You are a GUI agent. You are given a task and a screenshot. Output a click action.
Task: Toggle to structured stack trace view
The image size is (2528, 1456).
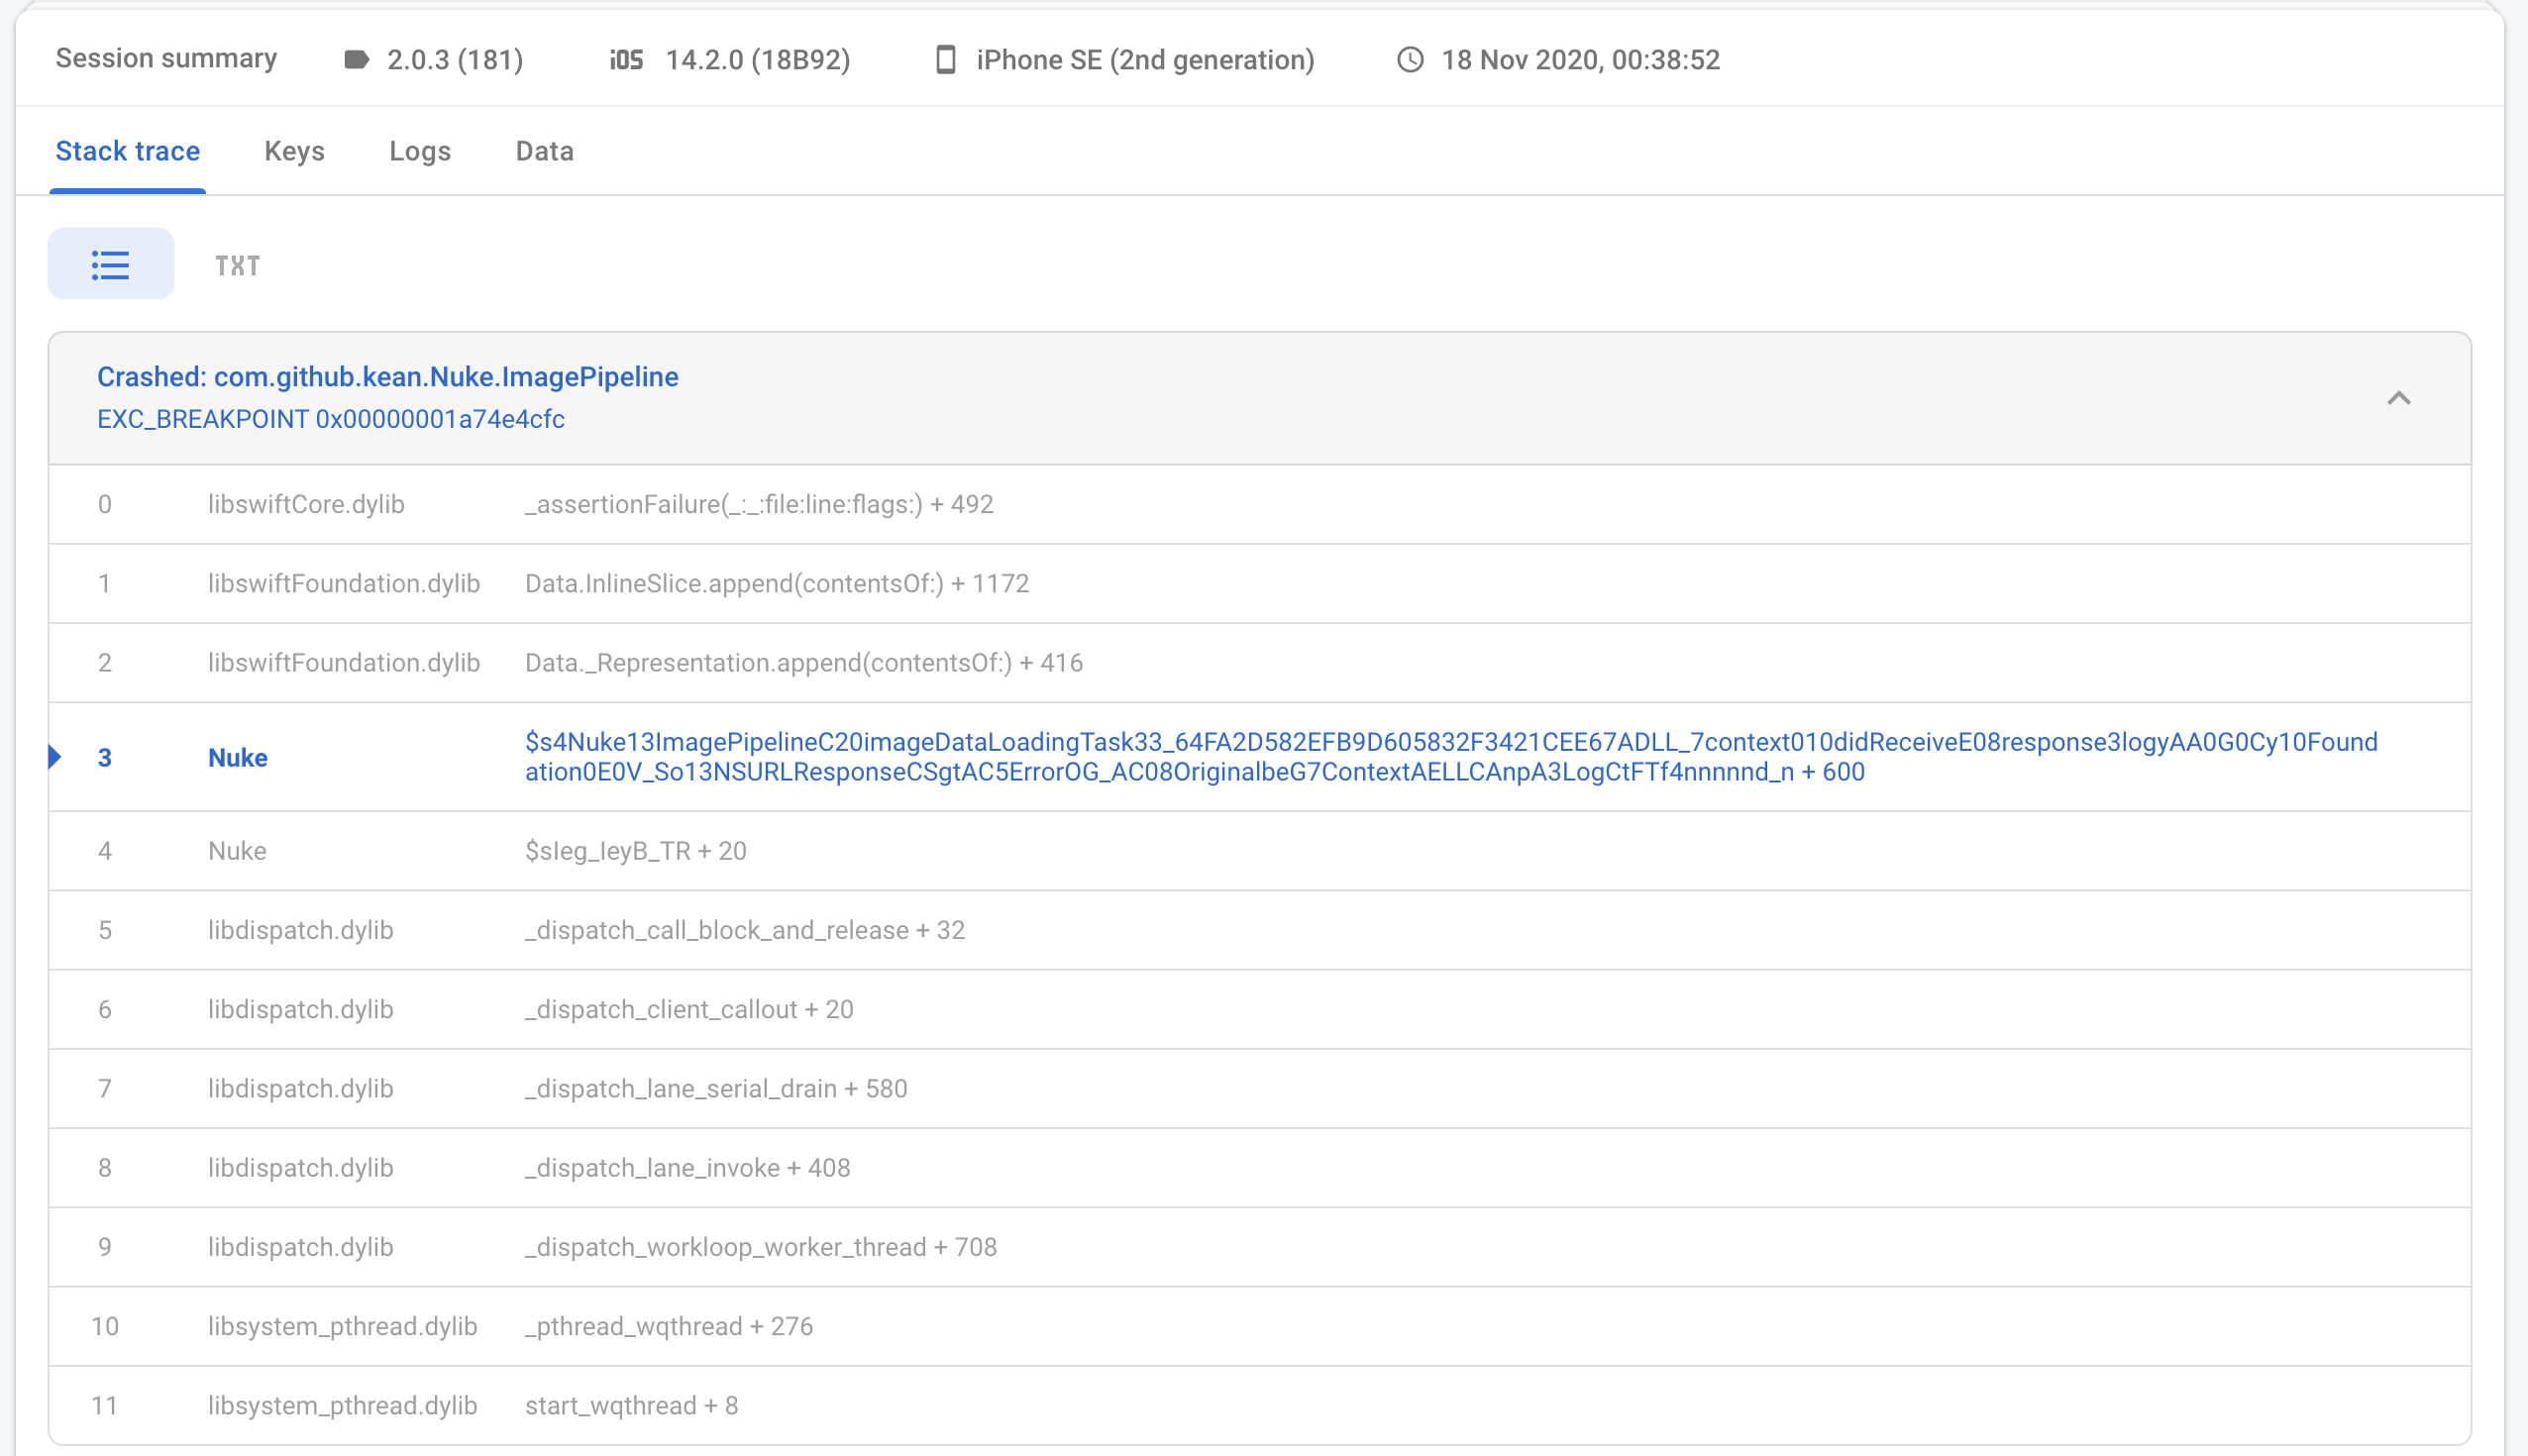click(x=110, y=265)
